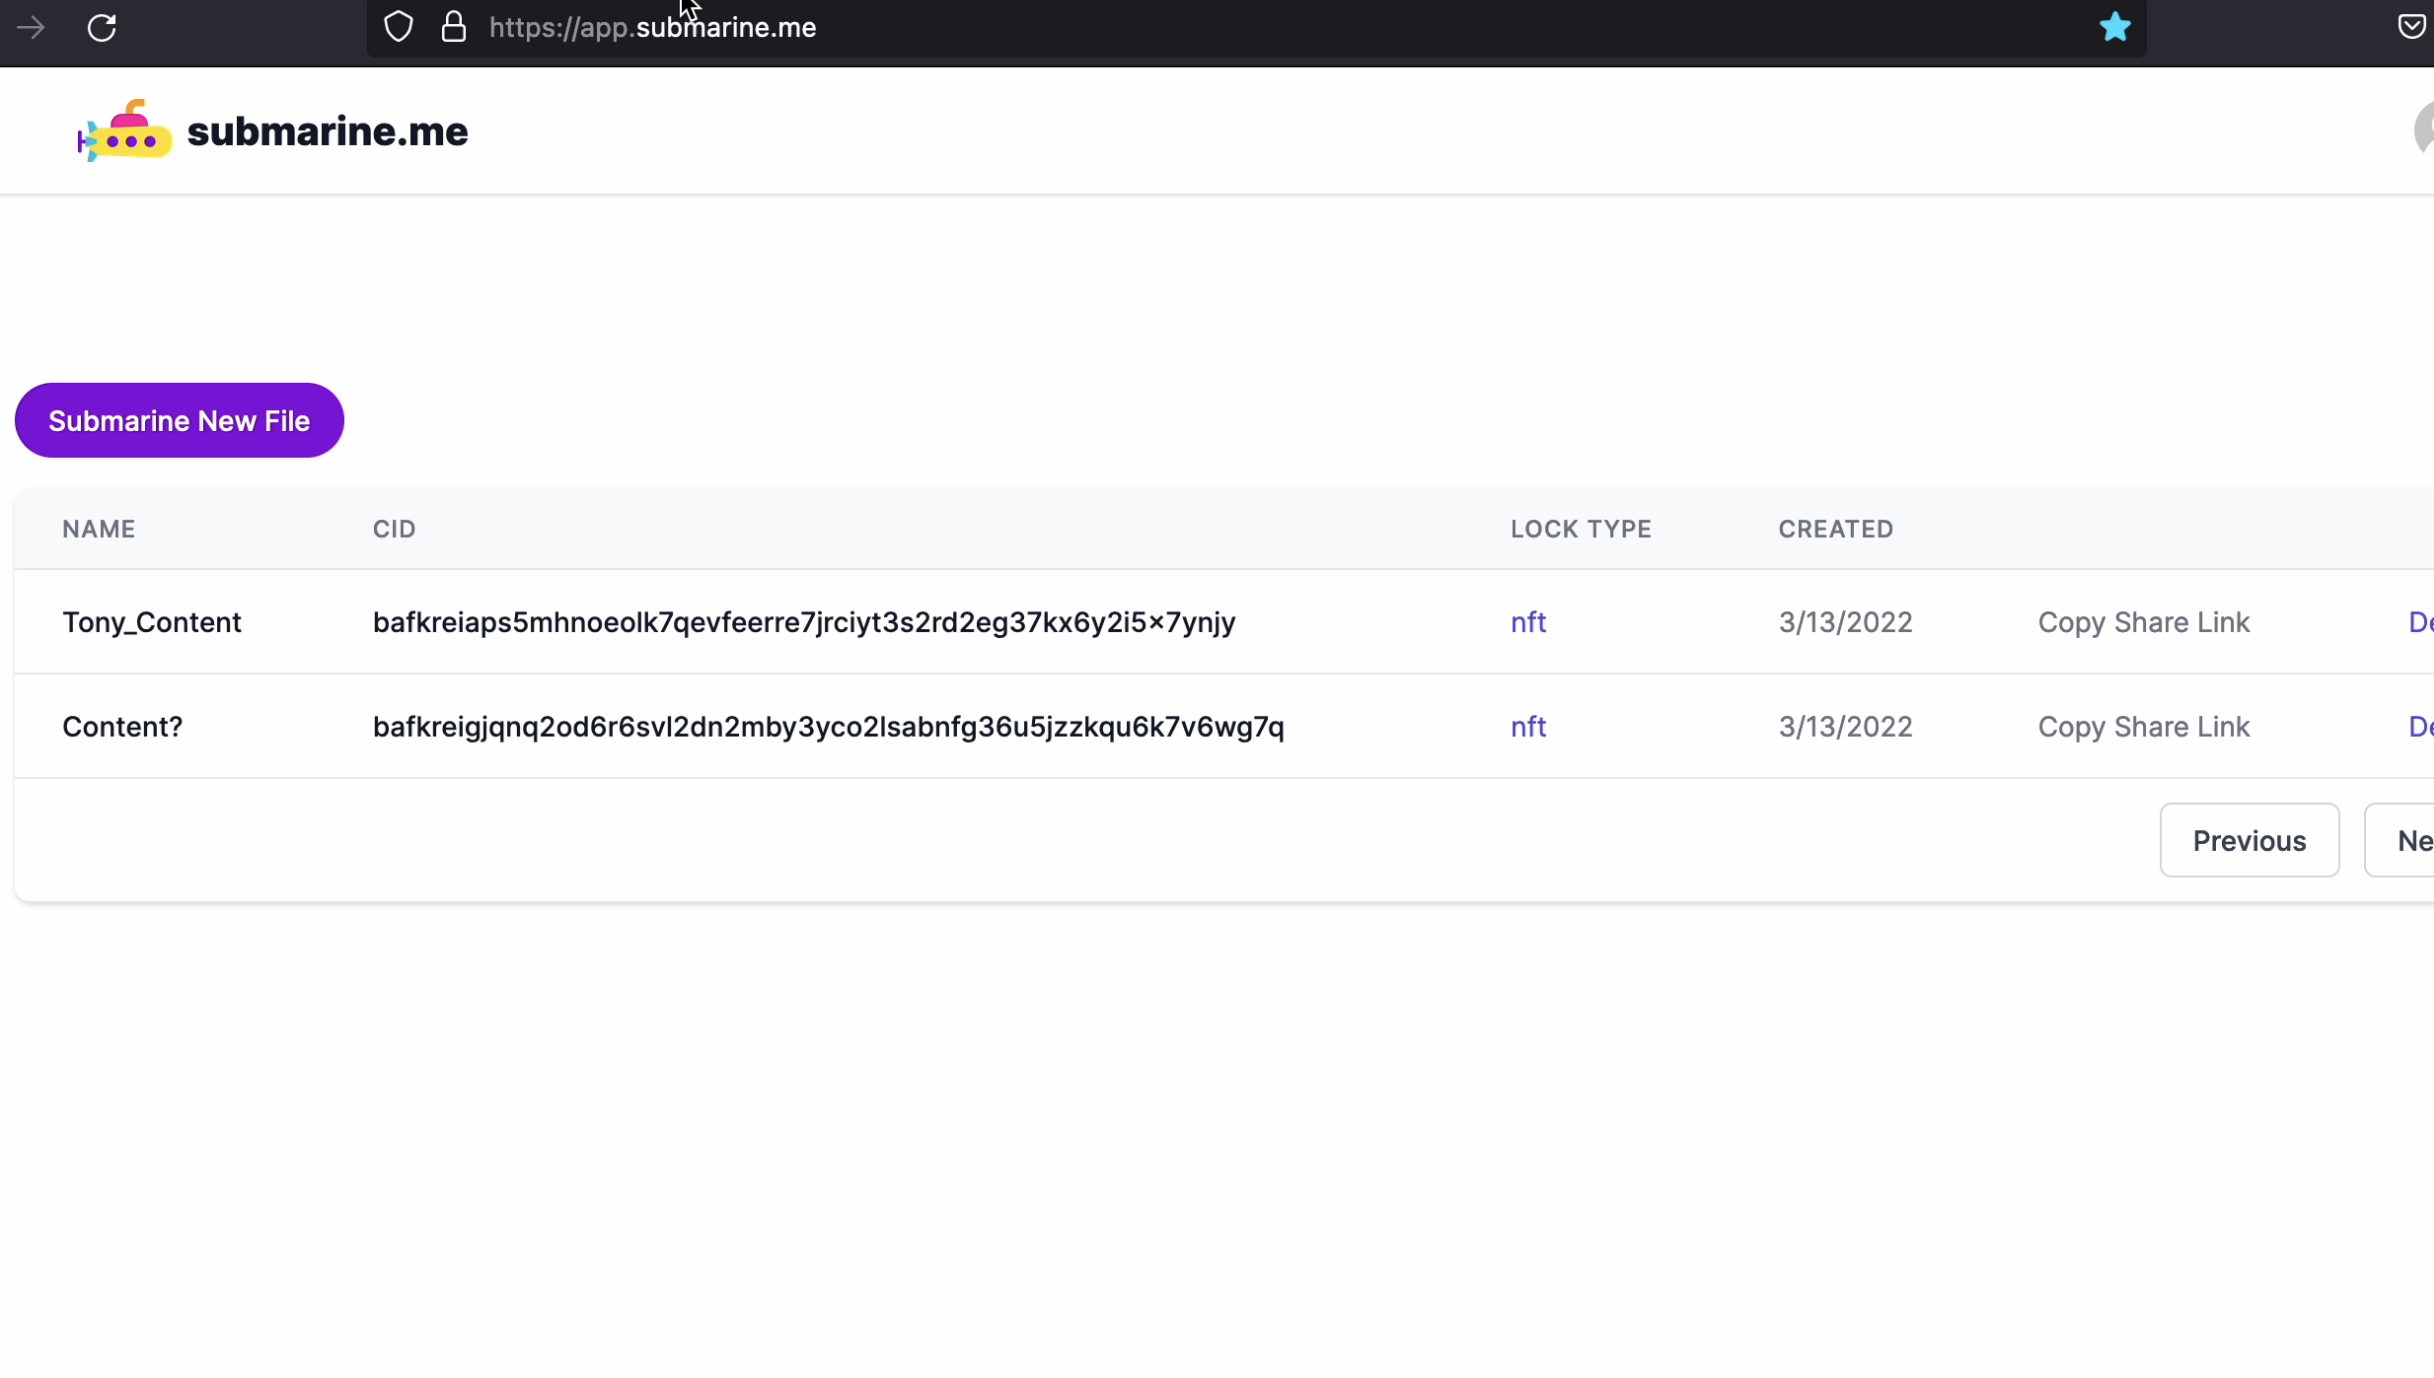Image resolution: width=2434 pixels, height=1378 pixels.
Task: Click the browser security shield icon
Action: tap(400, 28)
